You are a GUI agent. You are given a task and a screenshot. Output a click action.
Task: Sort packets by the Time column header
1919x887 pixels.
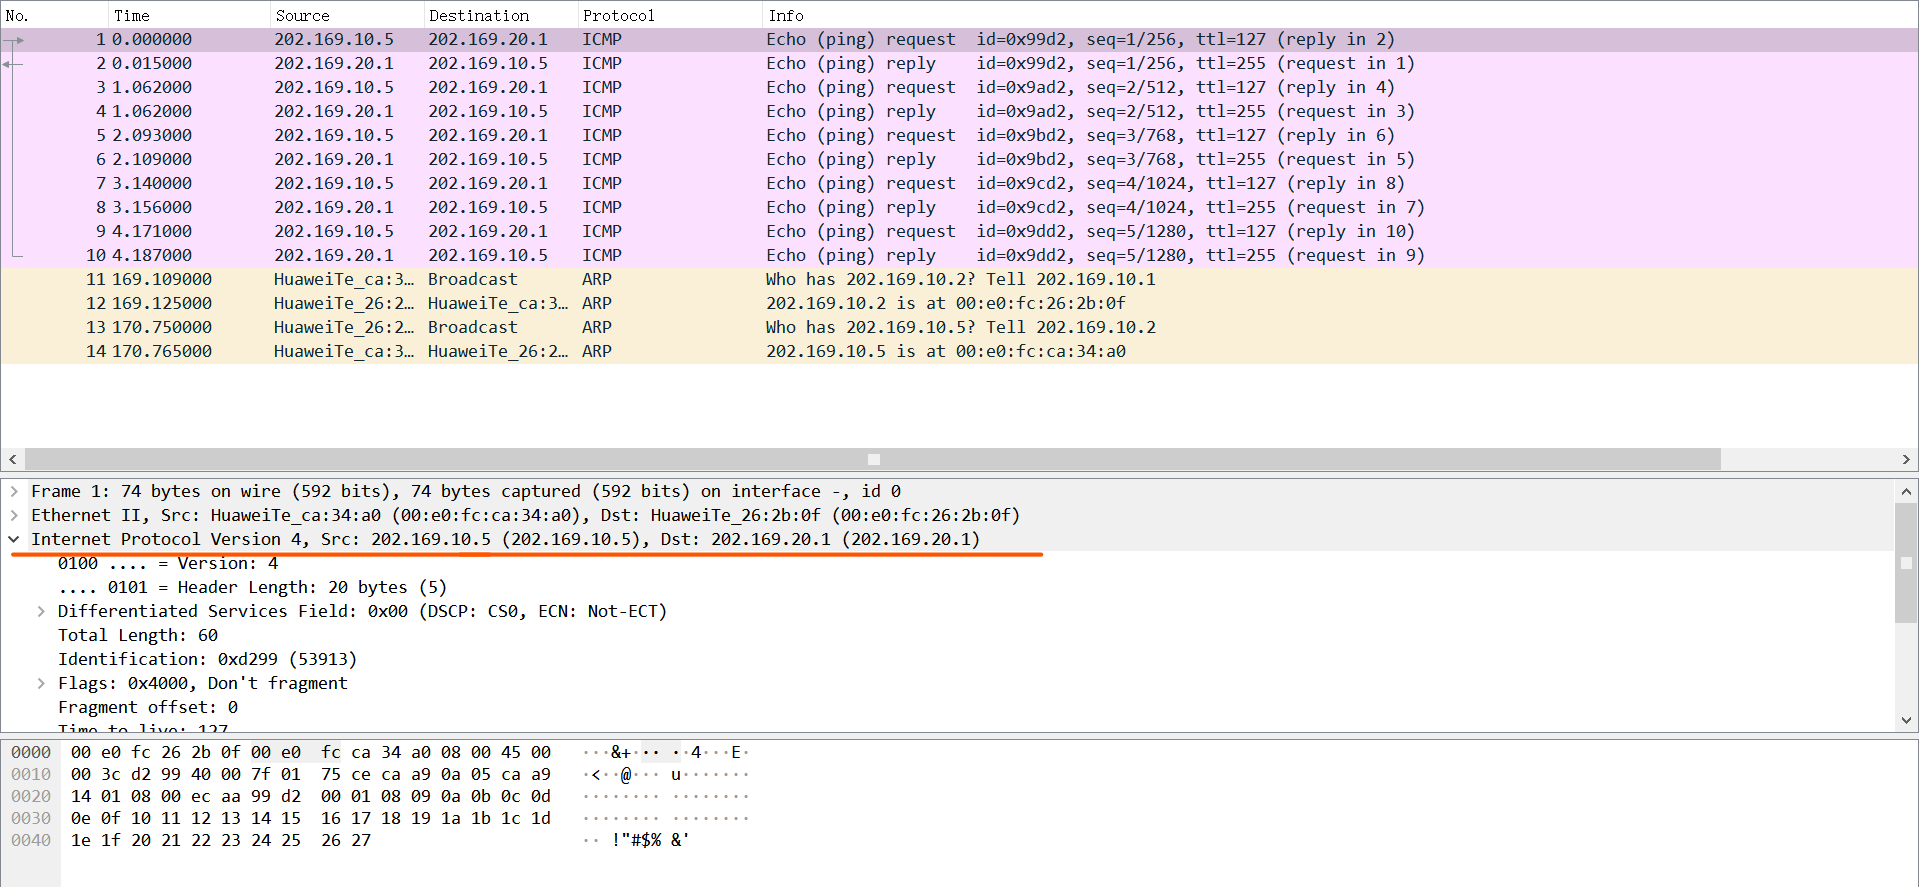pos(189,15)
